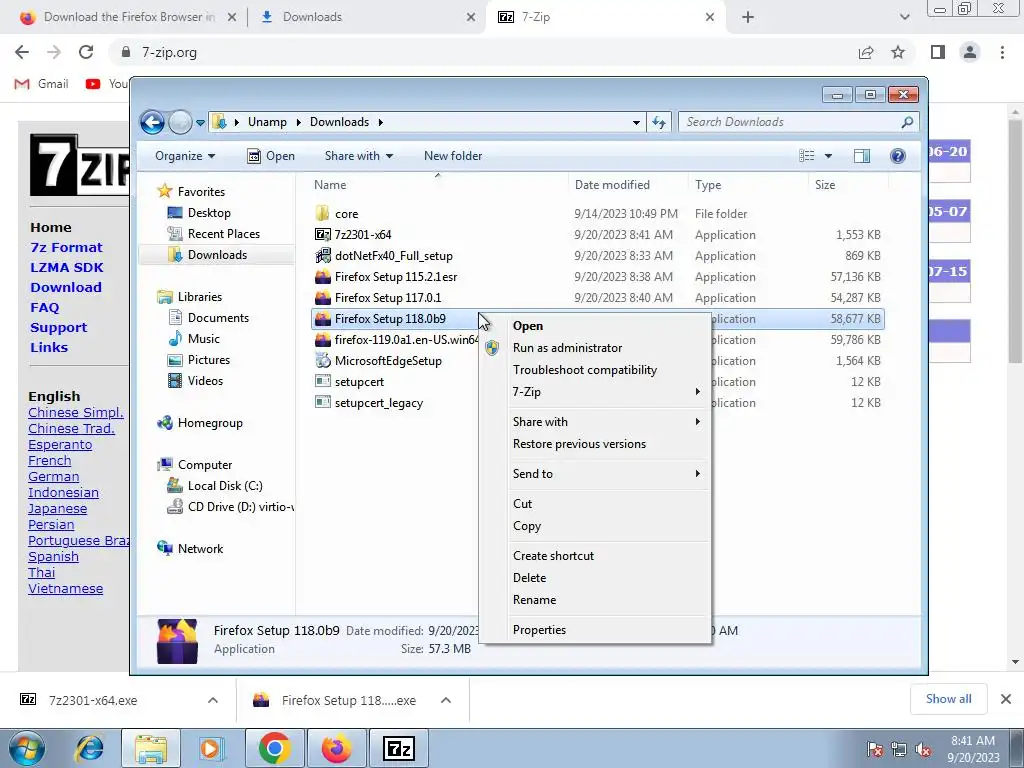Select the 7z2301-x64 application icon

(x=323, y=234)
